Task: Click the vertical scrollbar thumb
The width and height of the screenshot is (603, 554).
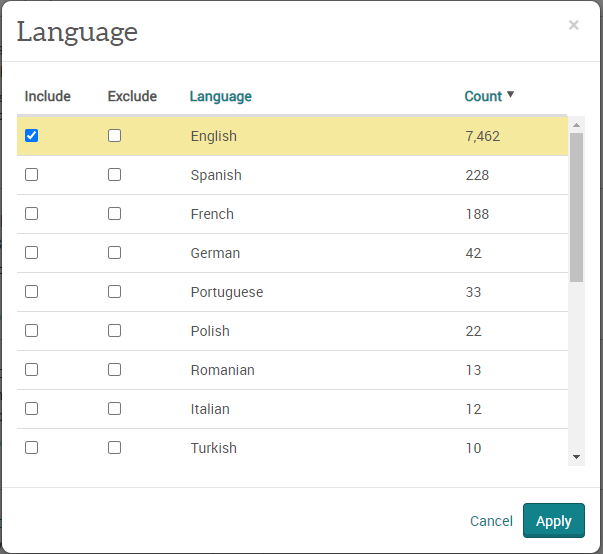Action: (576, 208)
